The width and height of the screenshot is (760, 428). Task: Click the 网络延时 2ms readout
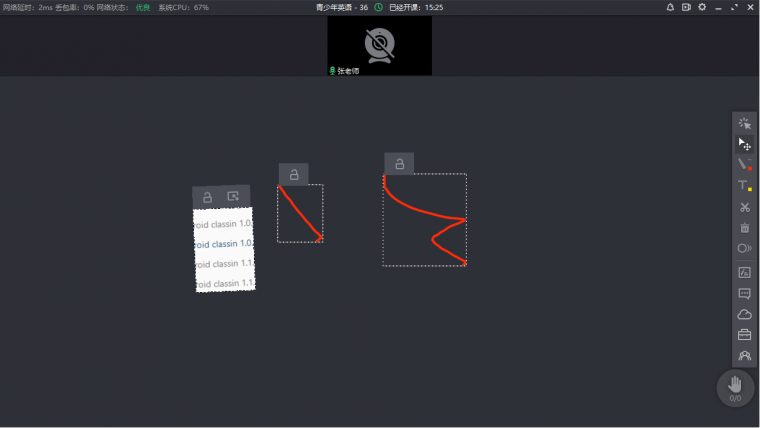pyautogui.click(x=28, y=7)
